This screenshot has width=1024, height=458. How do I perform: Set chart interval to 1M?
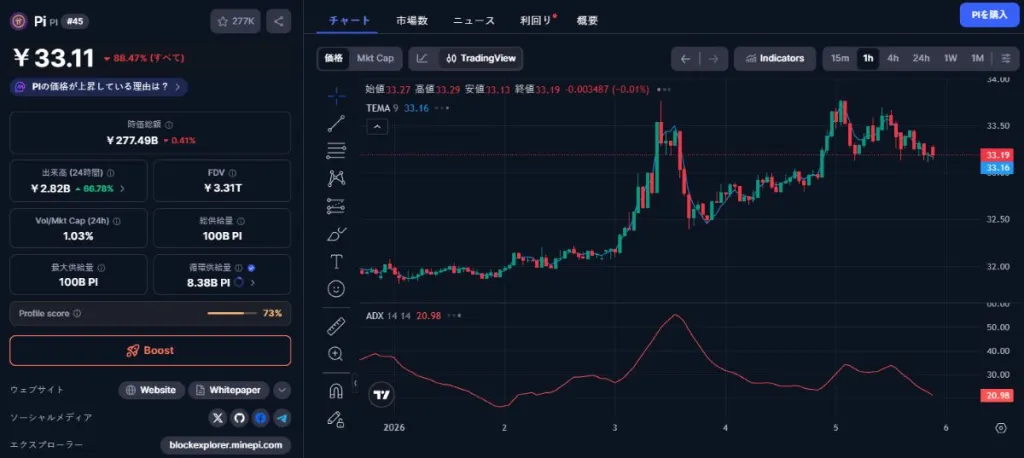click(977, 58)
